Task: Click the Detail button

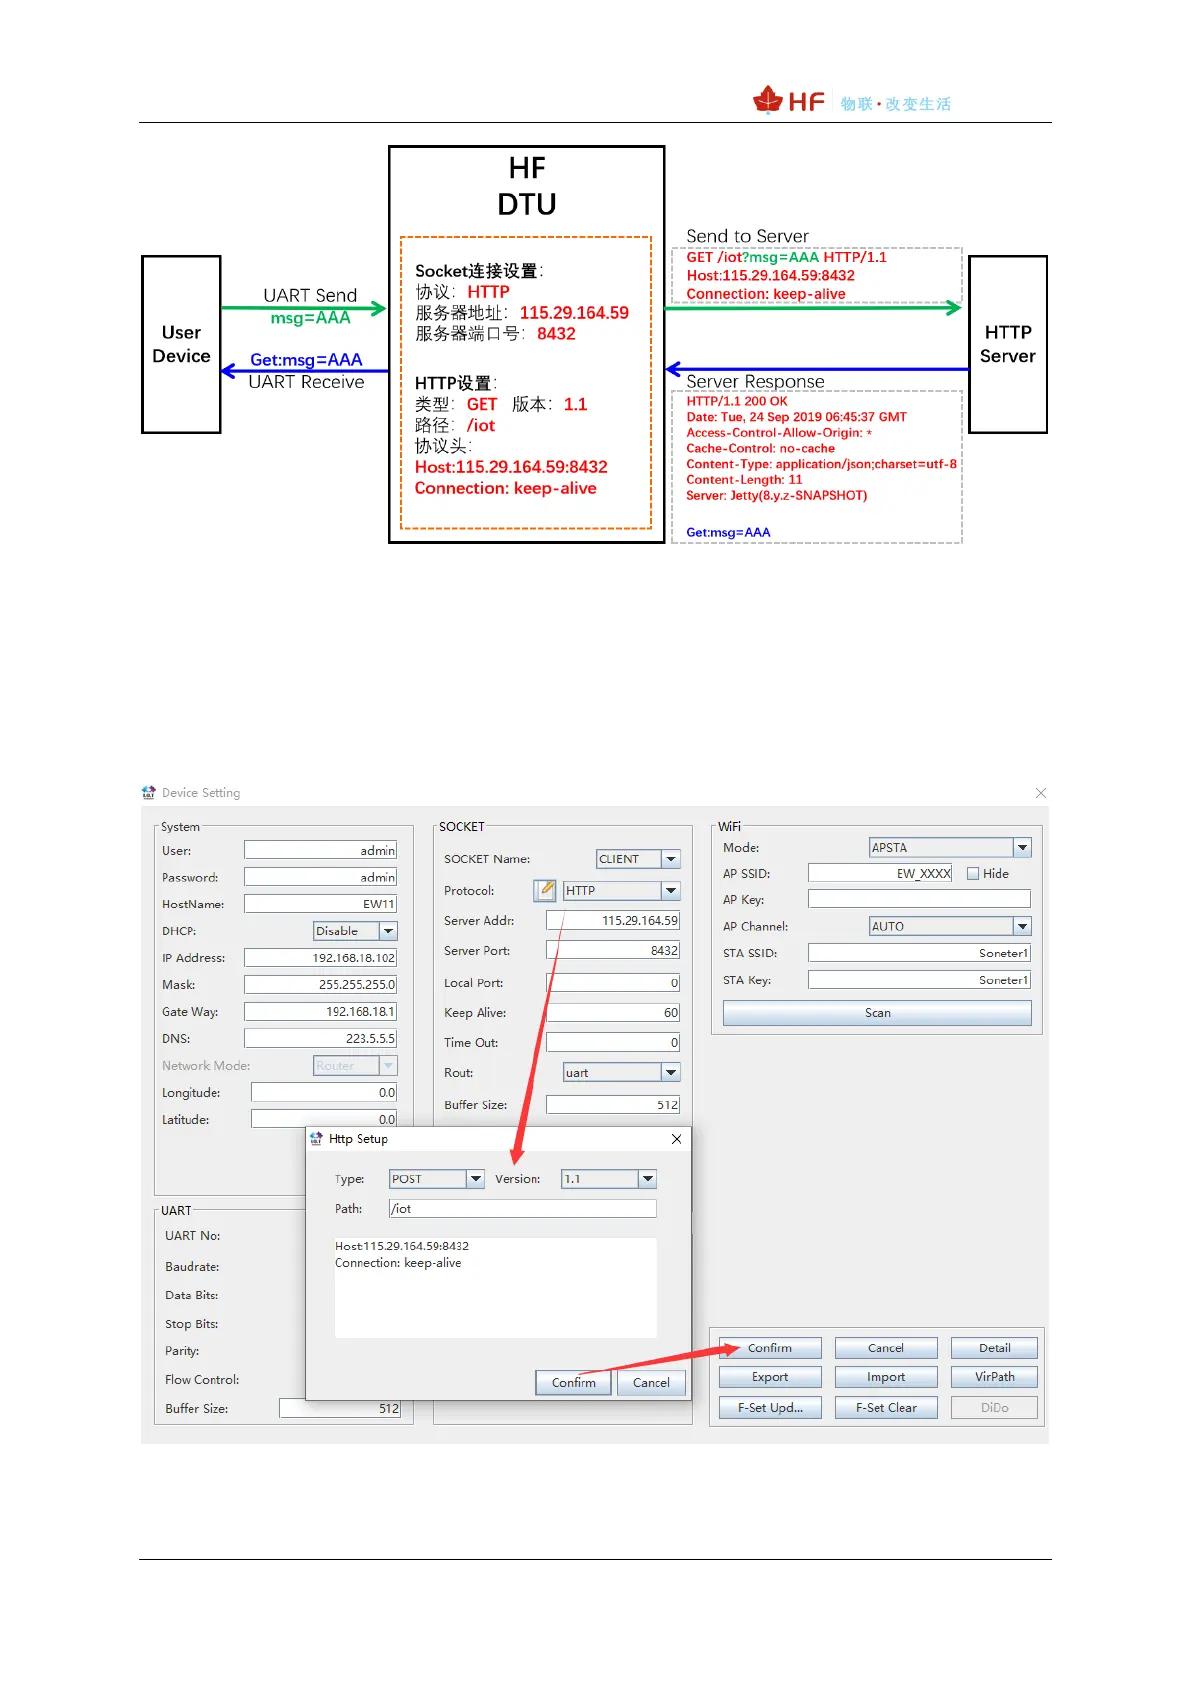Action: 994,1348
